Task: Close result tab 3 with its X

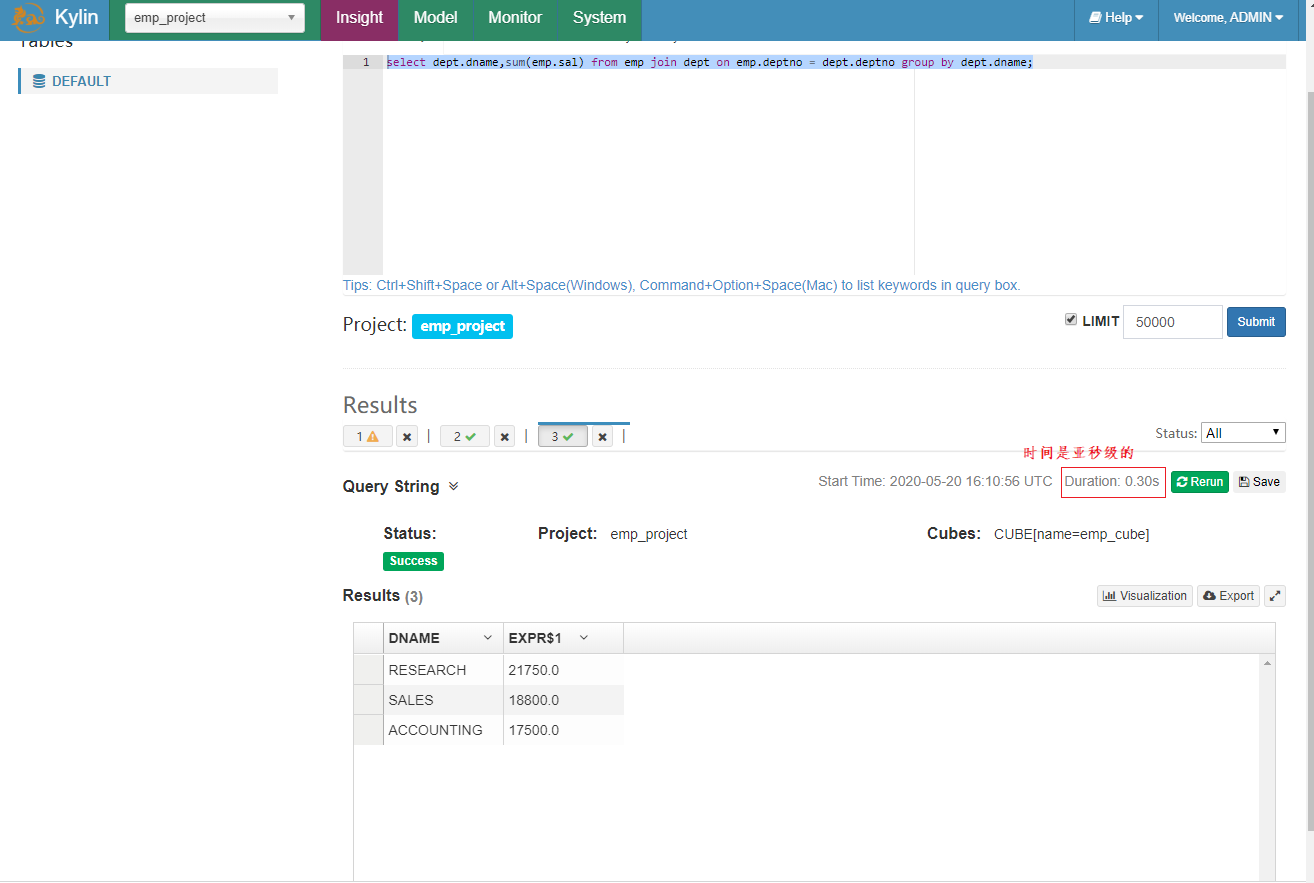Action: point(602,437)
